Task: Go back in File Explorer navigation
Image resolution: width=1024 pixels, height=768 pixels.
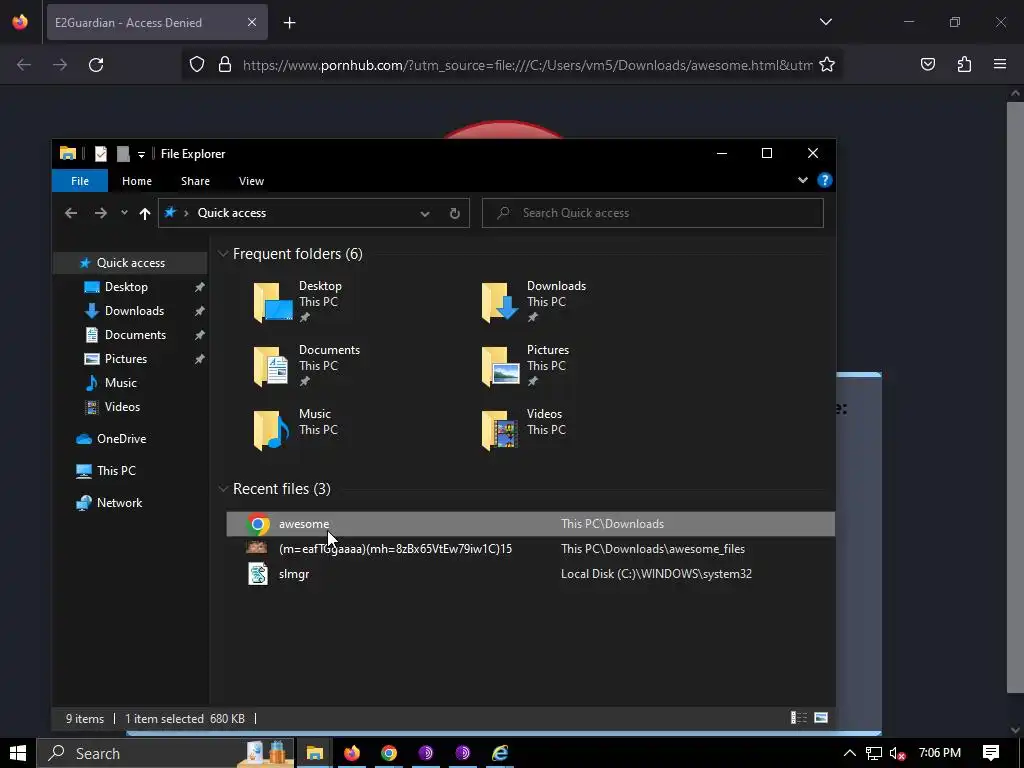Action: (71, 213)
